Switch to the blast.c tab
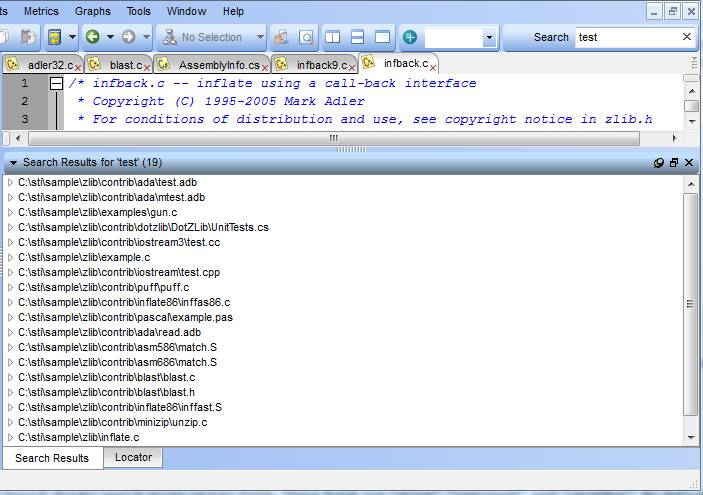This screenshot has width=703, height=495. coord(119,65)
